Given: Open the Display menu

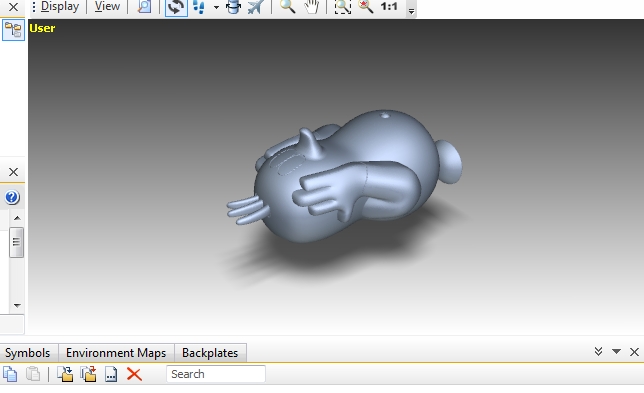Looking at the screenshot, I should (60, 7).
